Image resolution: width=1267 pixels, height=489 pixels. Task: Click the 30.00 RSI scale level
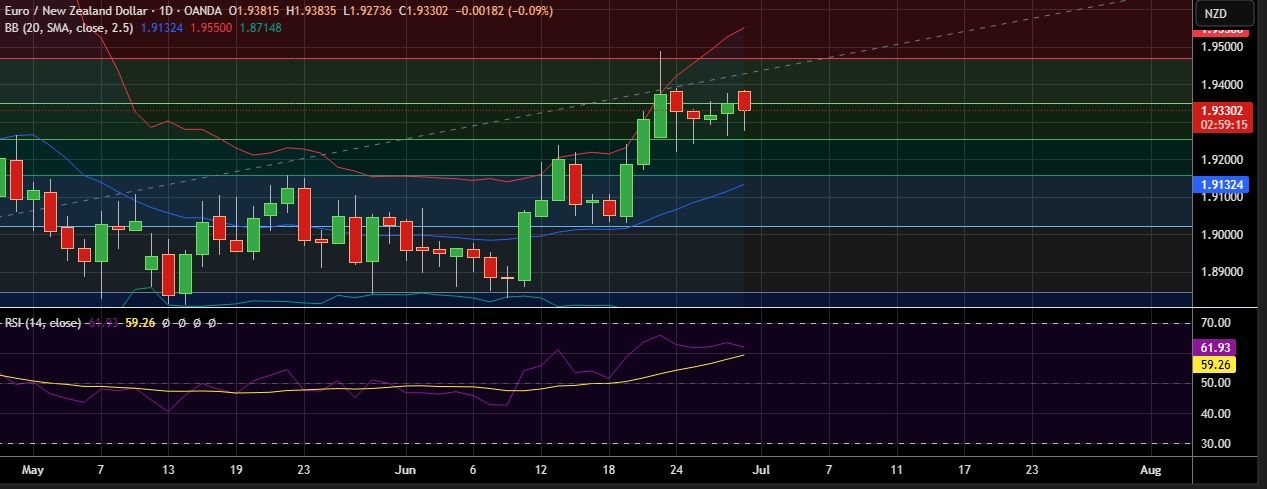(x=1216, y=443)
